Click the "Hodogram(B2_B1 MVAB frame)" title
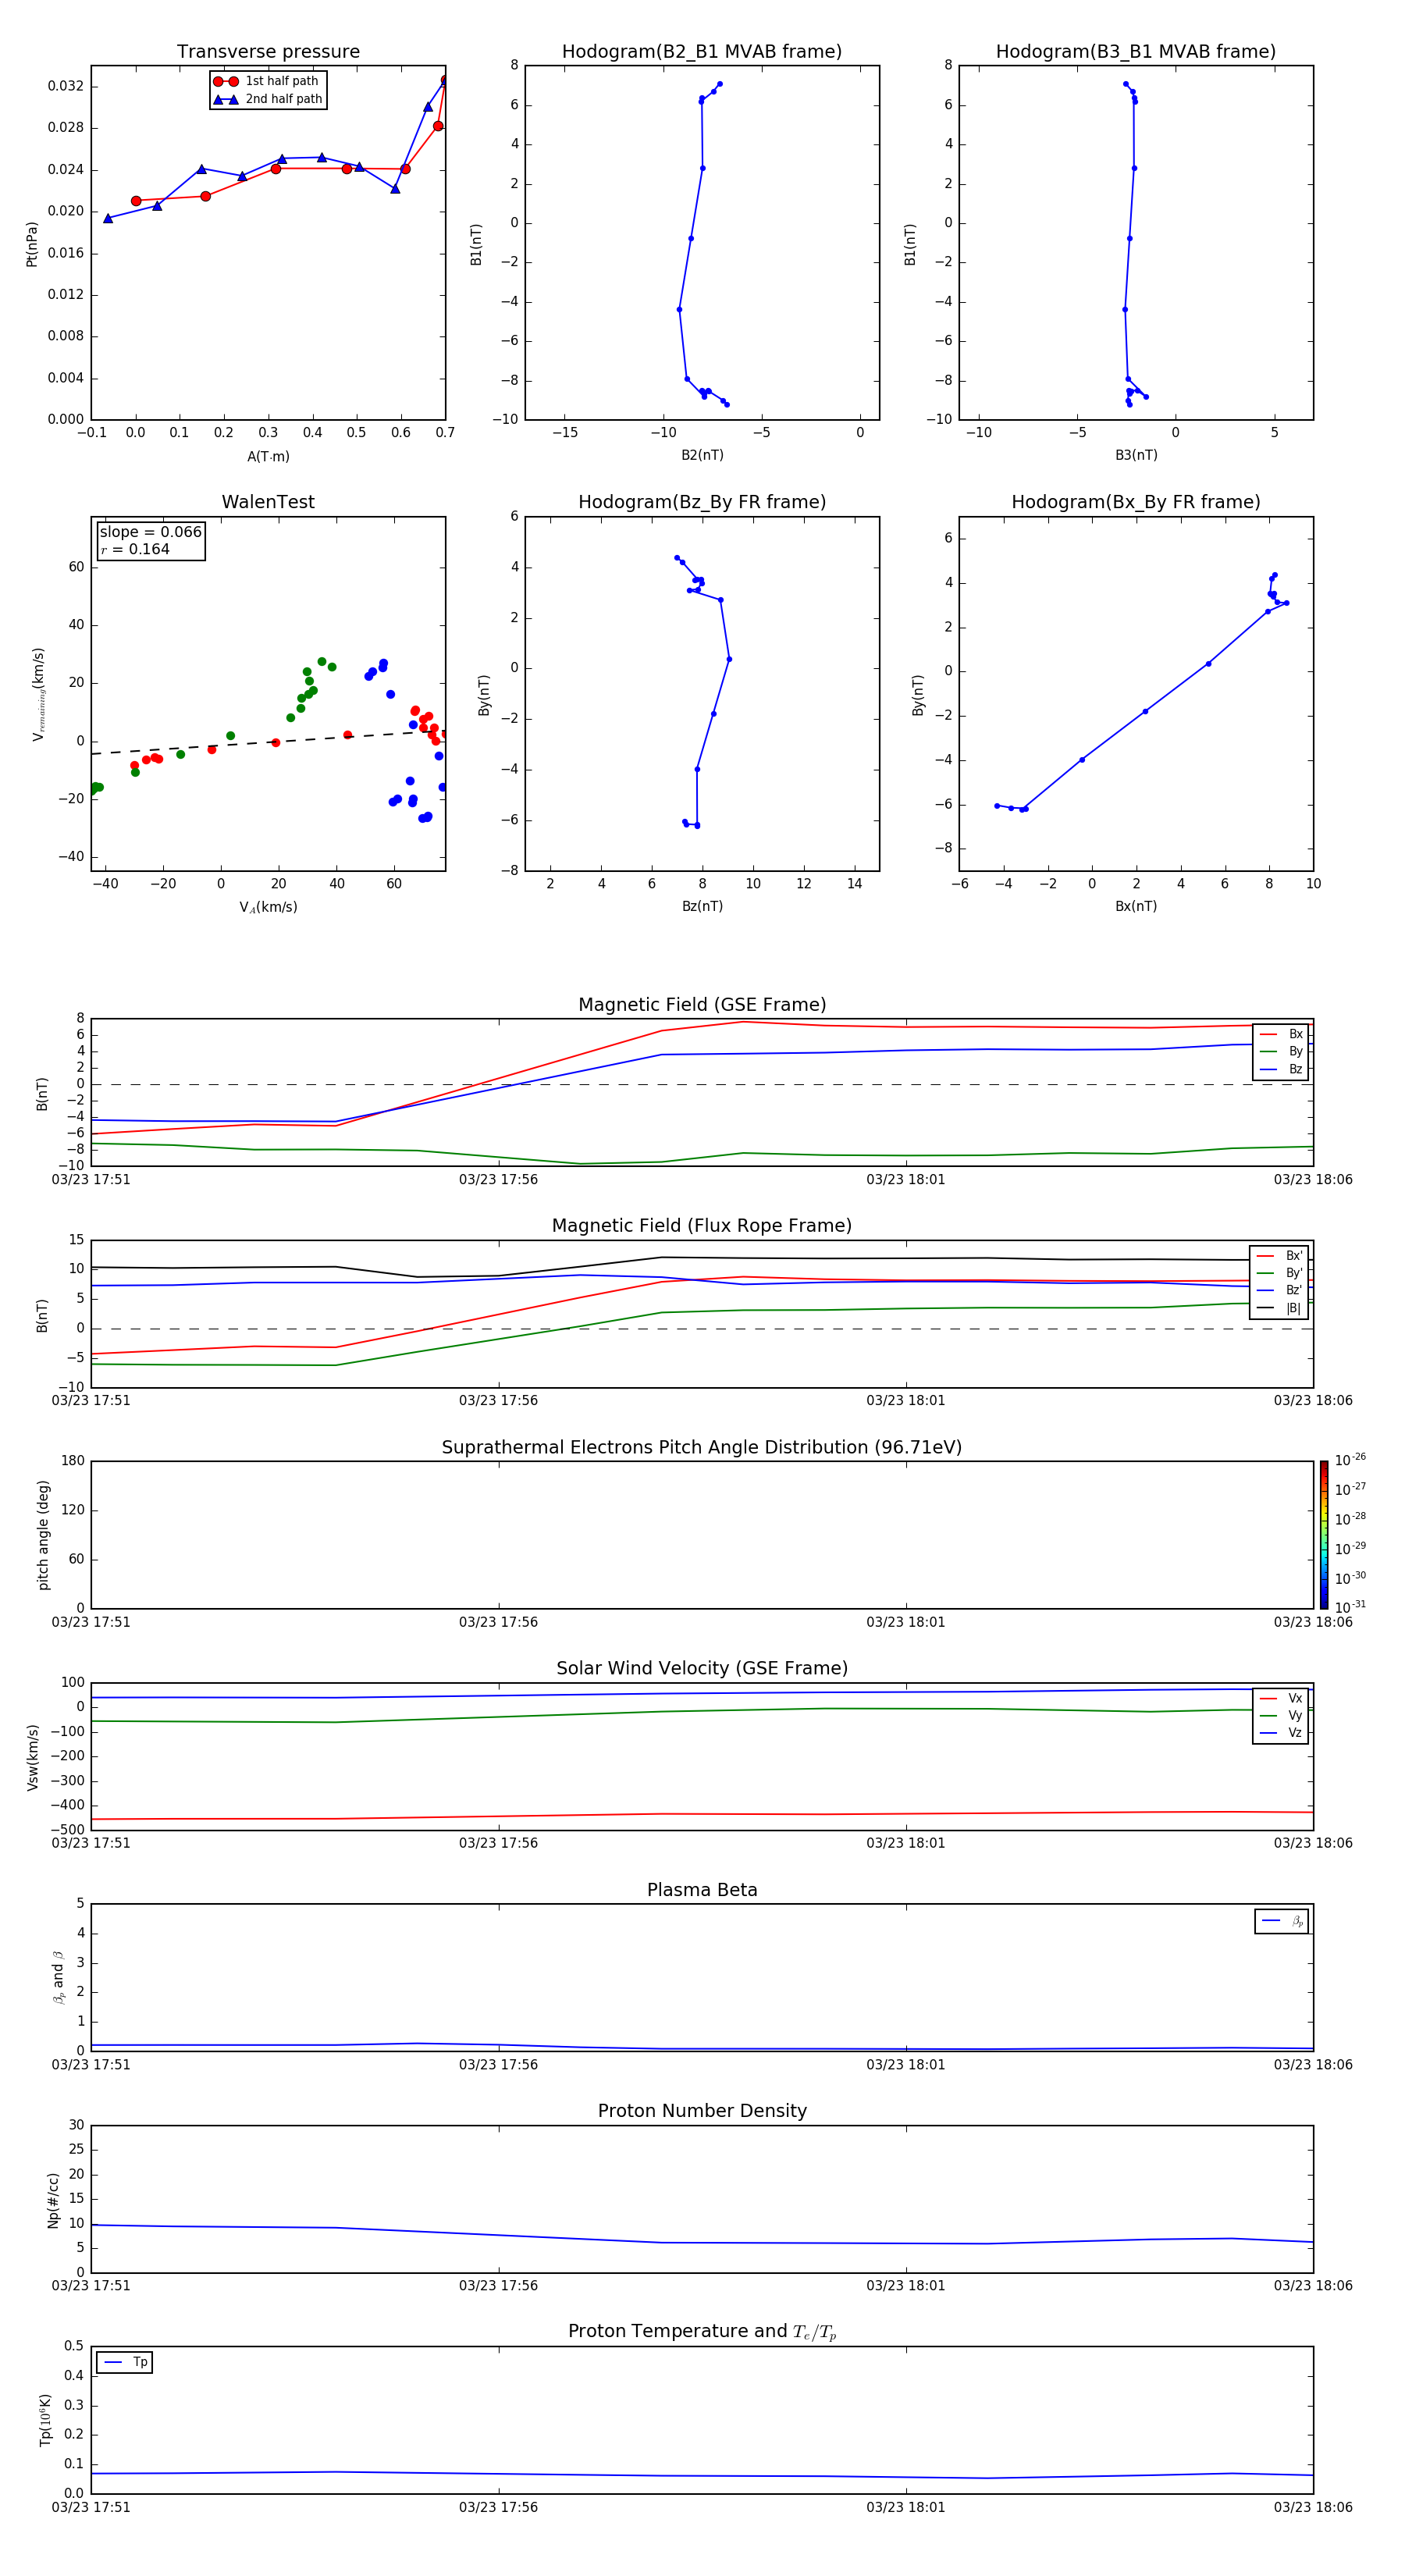This screenshot has width=1405, height=2576. point(702,52)
